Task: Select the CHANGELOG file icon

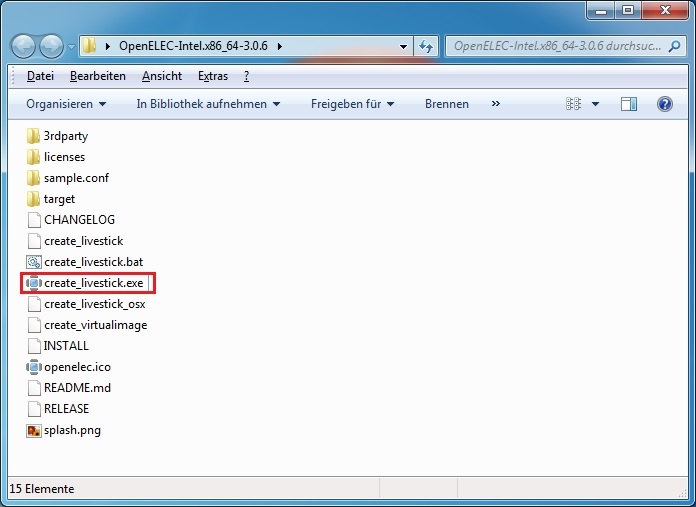Action: 34,220
